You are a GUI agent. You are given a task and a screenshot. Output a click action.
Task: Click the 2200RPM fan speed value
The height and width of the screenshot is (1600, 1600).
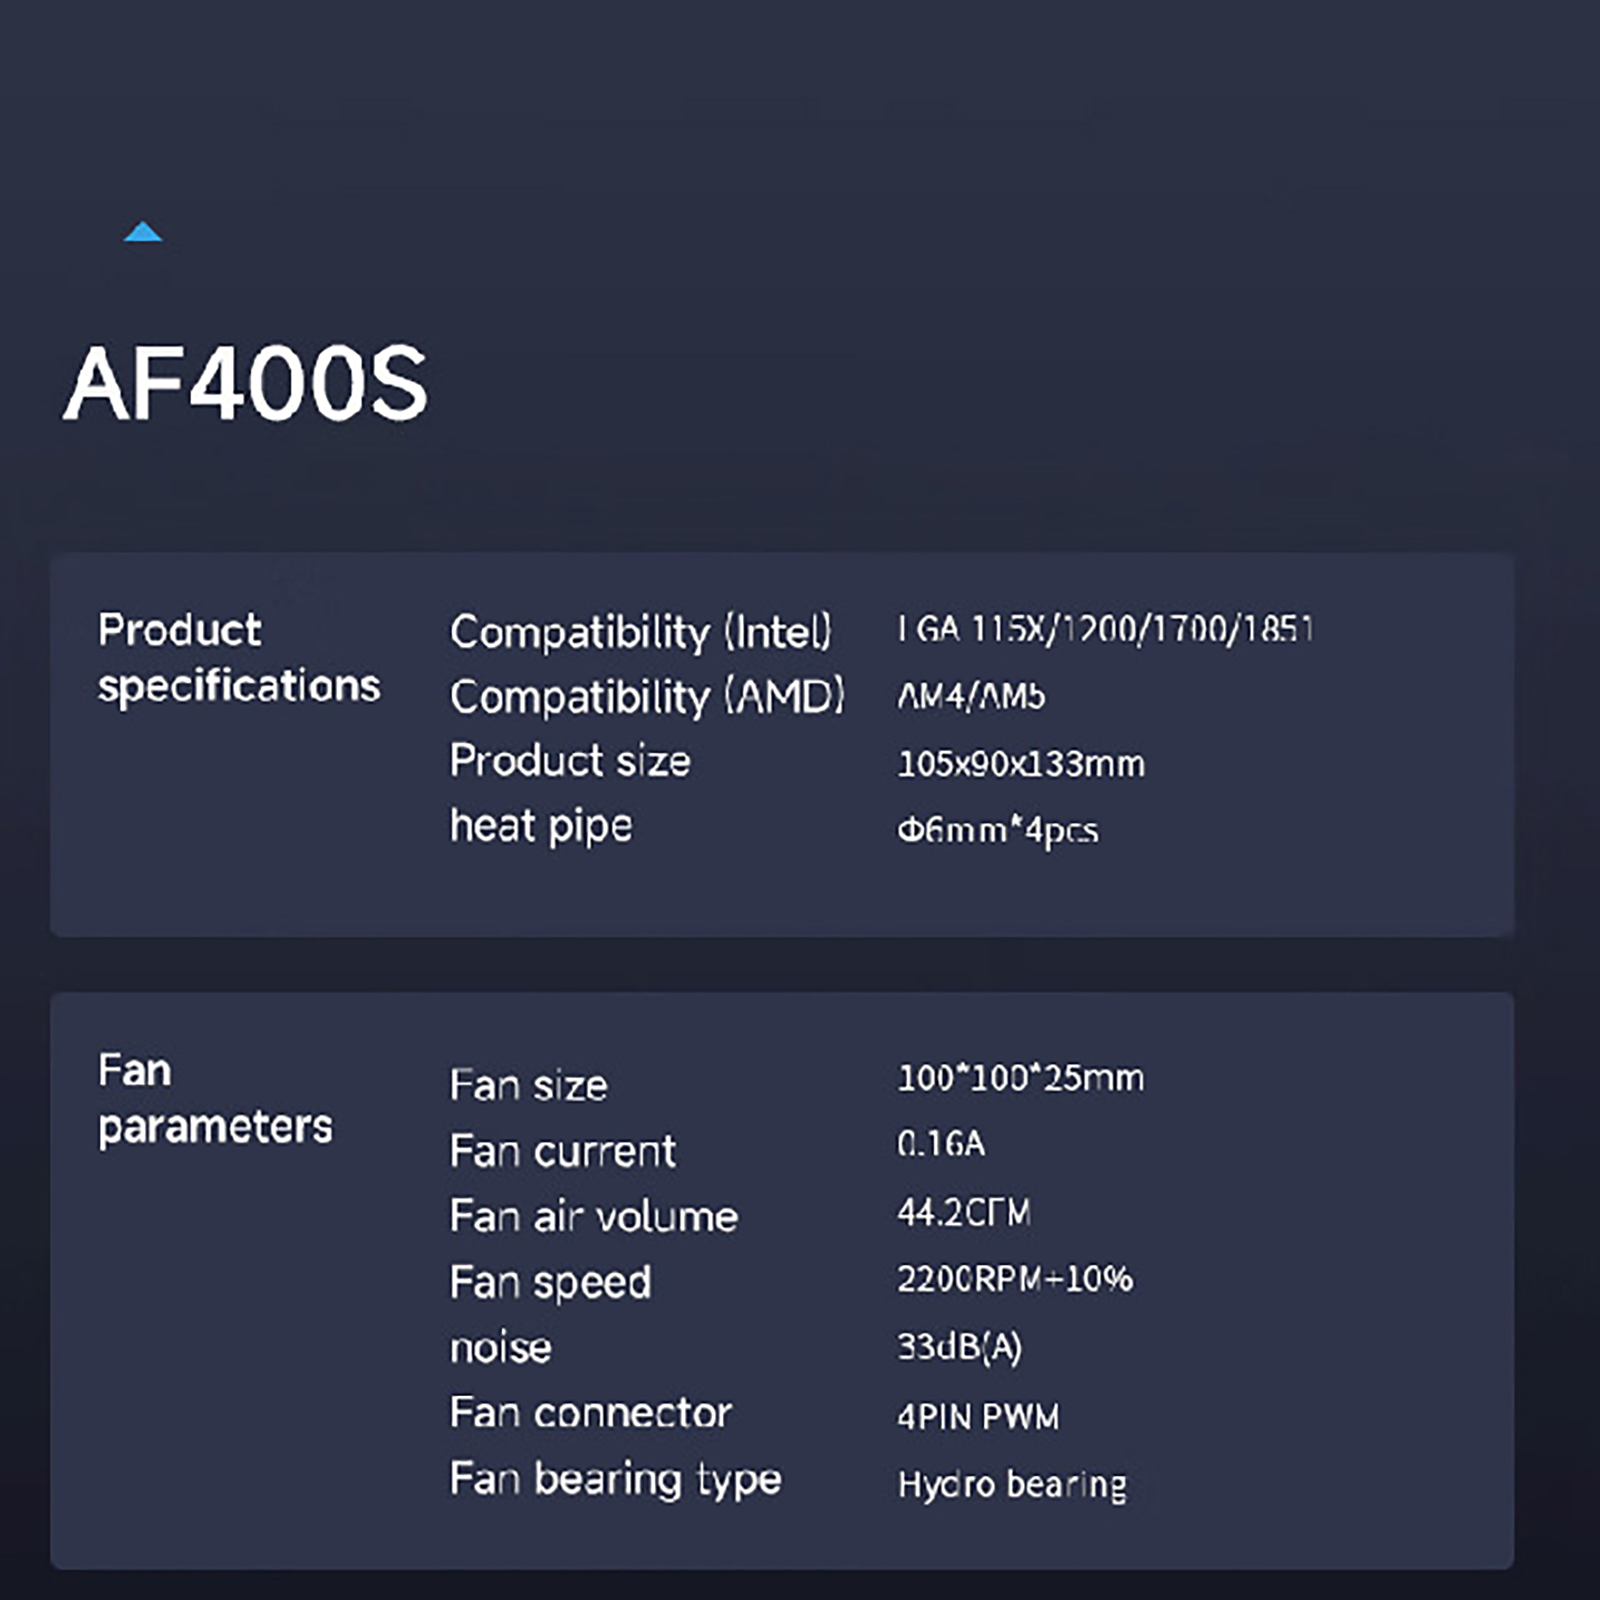(1014, 1279)
